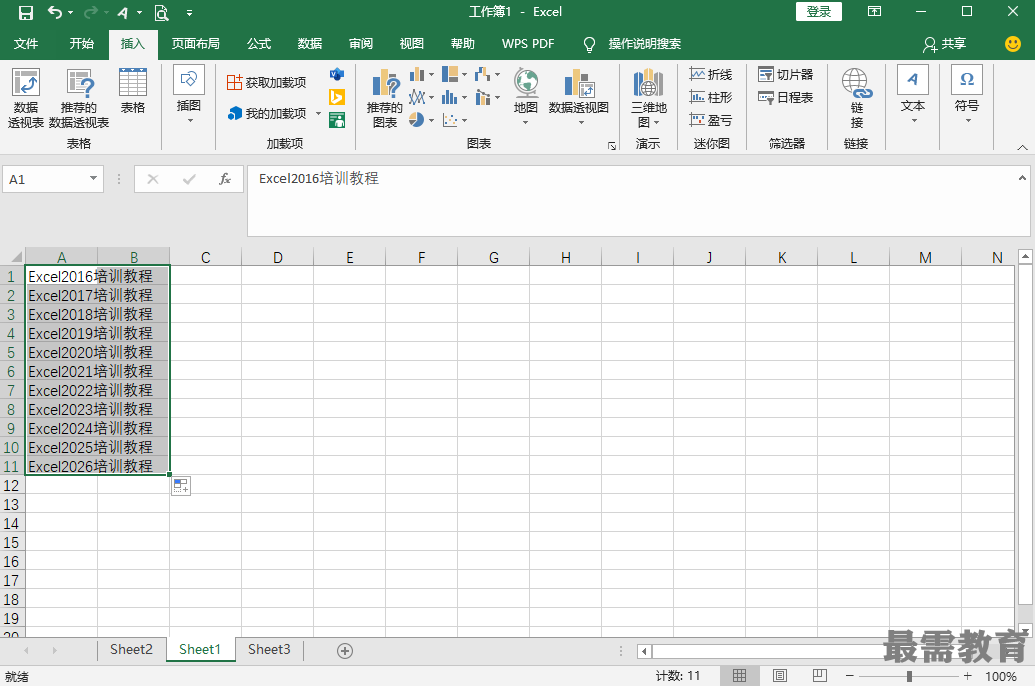Switch to the Data (数据) tab

(x=310, y=44)
